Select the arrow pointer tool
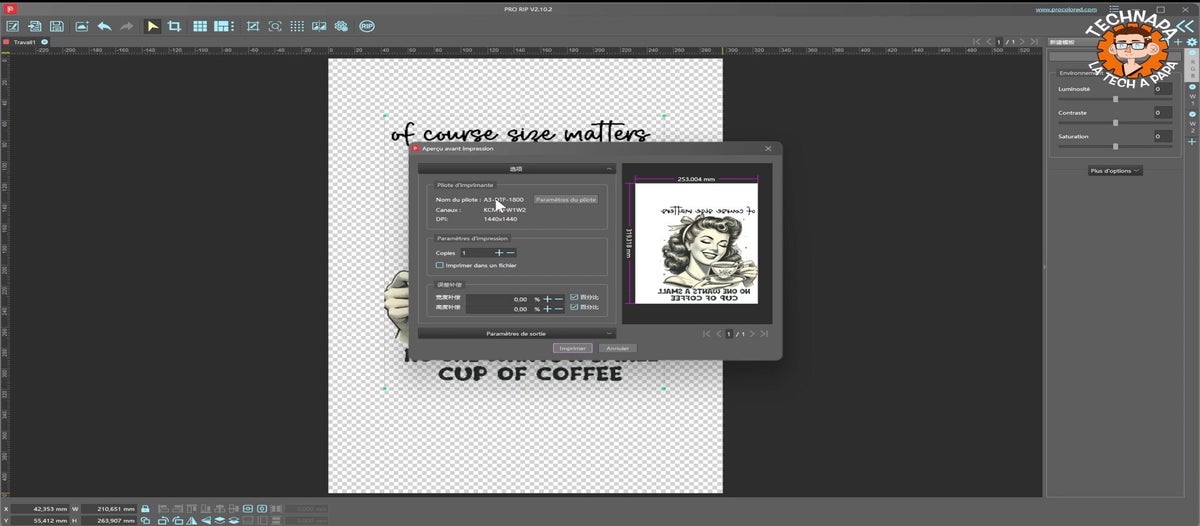This screenshot has width=1200, height=526. coord(152,26)
